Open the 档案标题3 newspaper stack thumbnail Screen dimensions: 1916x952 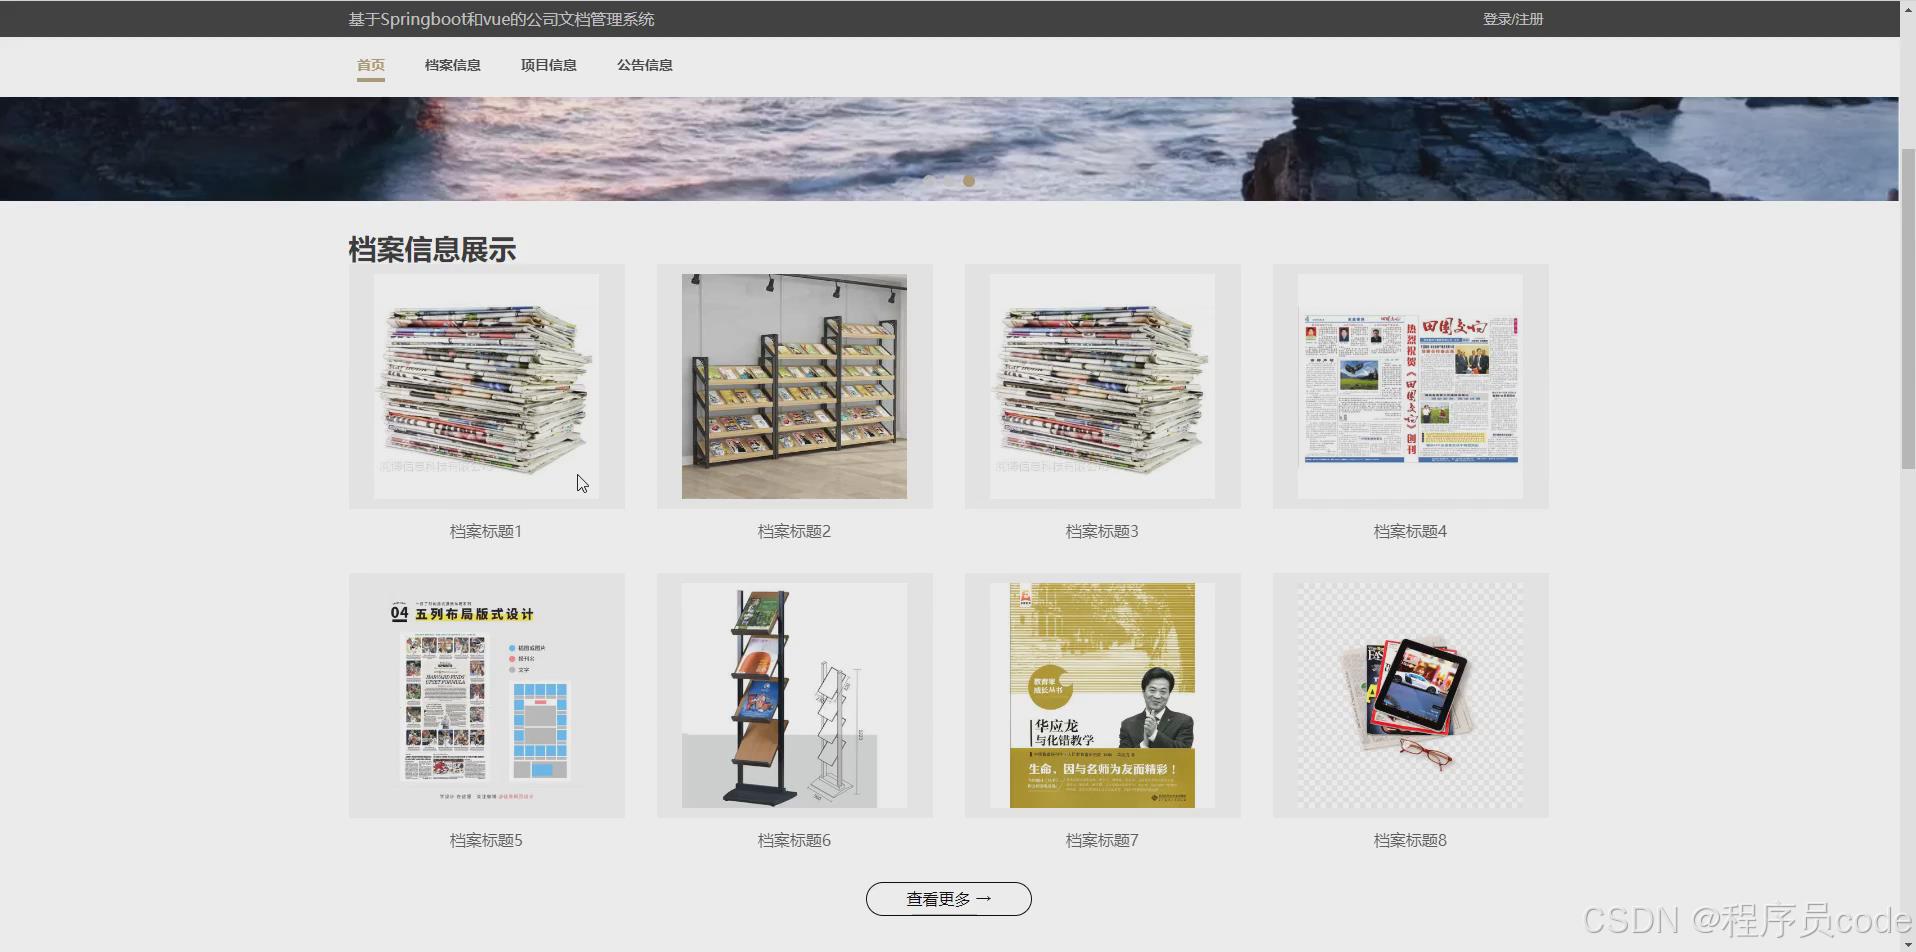1102,386
